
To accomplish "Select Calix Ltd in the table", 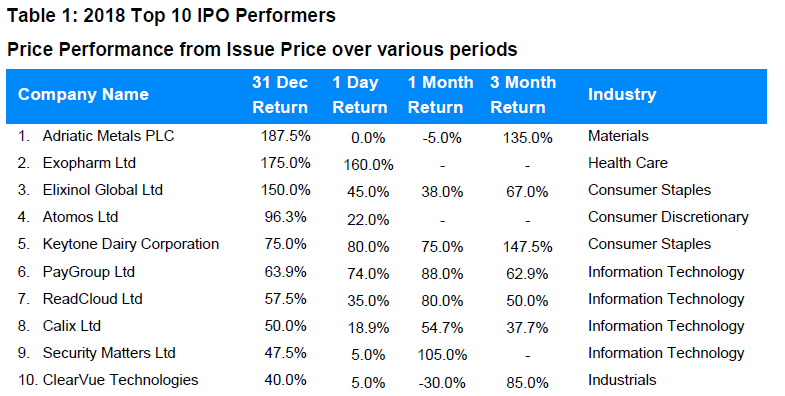I will click(x=72, y=326).
